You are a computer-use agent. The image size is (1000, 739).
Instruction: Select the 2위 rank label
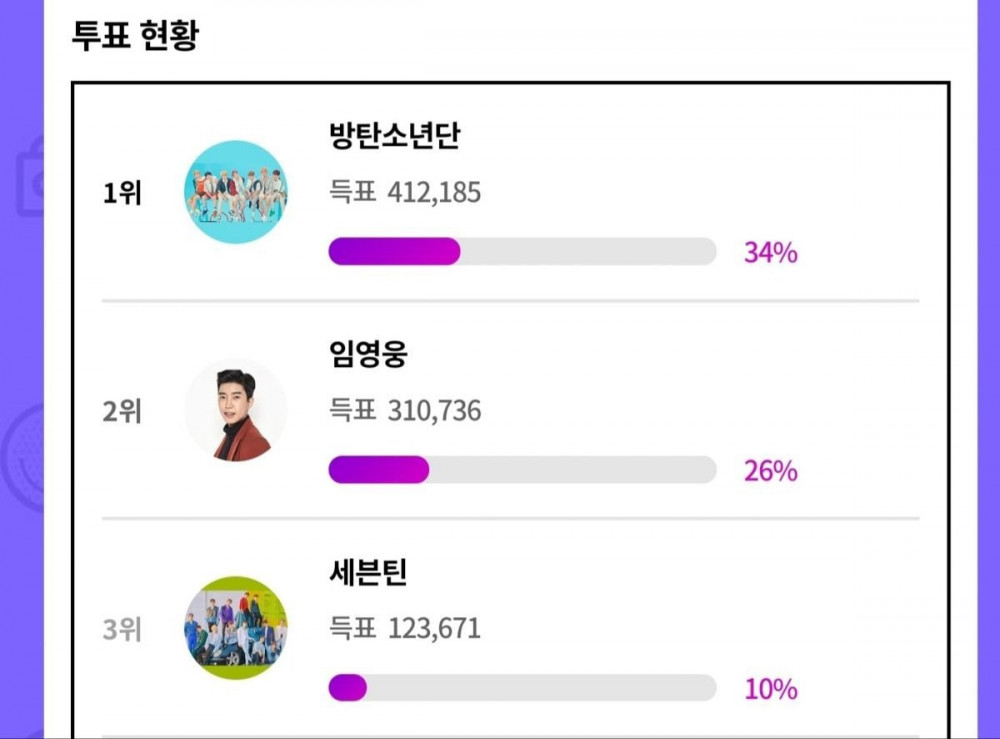(122, 411)
